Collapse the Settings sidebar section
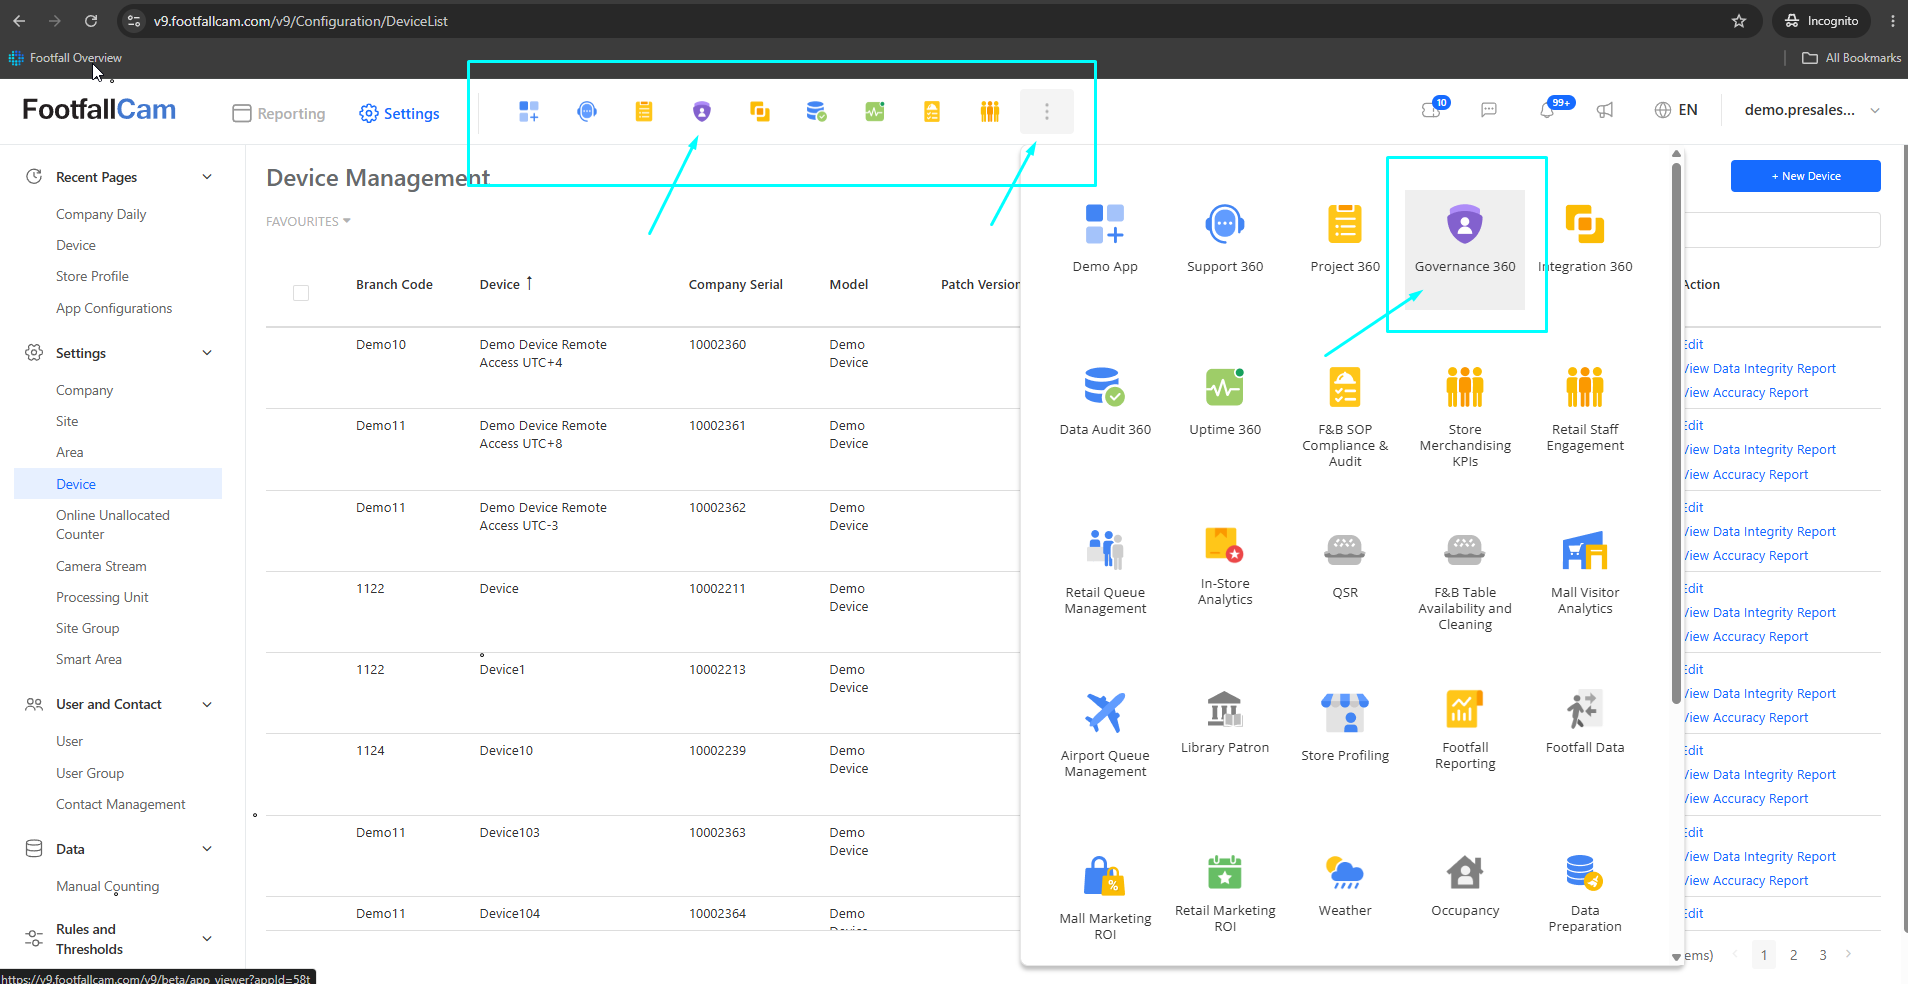The image size is (1908, 984). pyautogui.click(x=207, y=353)
